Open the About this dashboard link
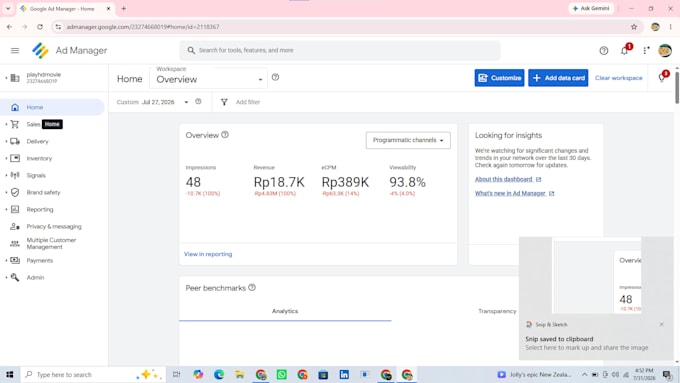Image resolution: width=680 pixels, height=383 pixels. tap(508, 179)
